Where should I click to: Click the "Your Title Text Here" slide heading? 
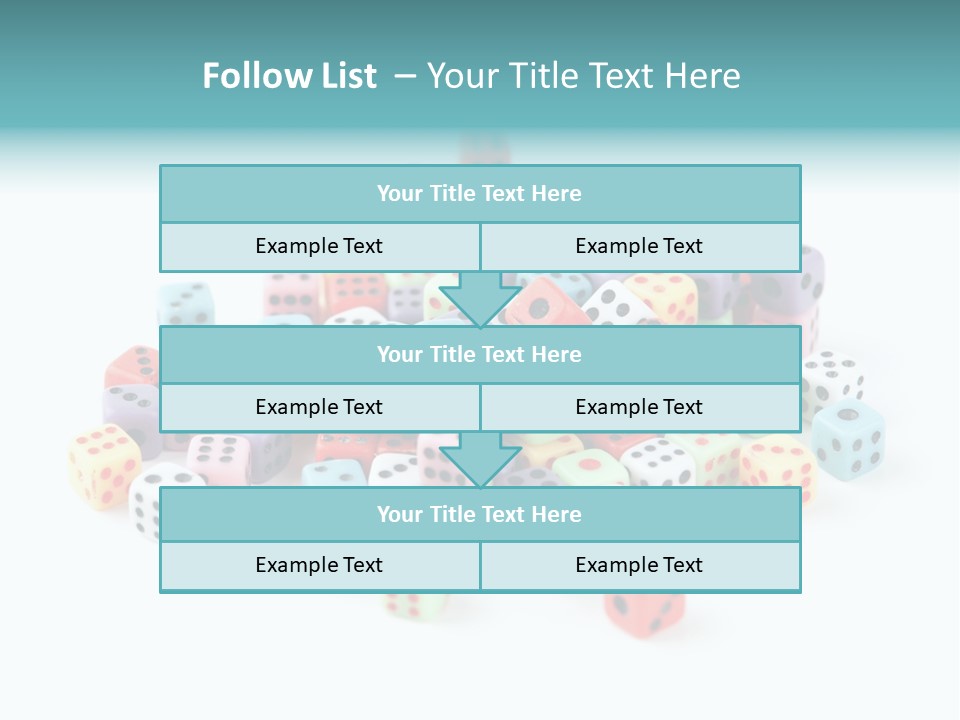[x=584, y=76]
